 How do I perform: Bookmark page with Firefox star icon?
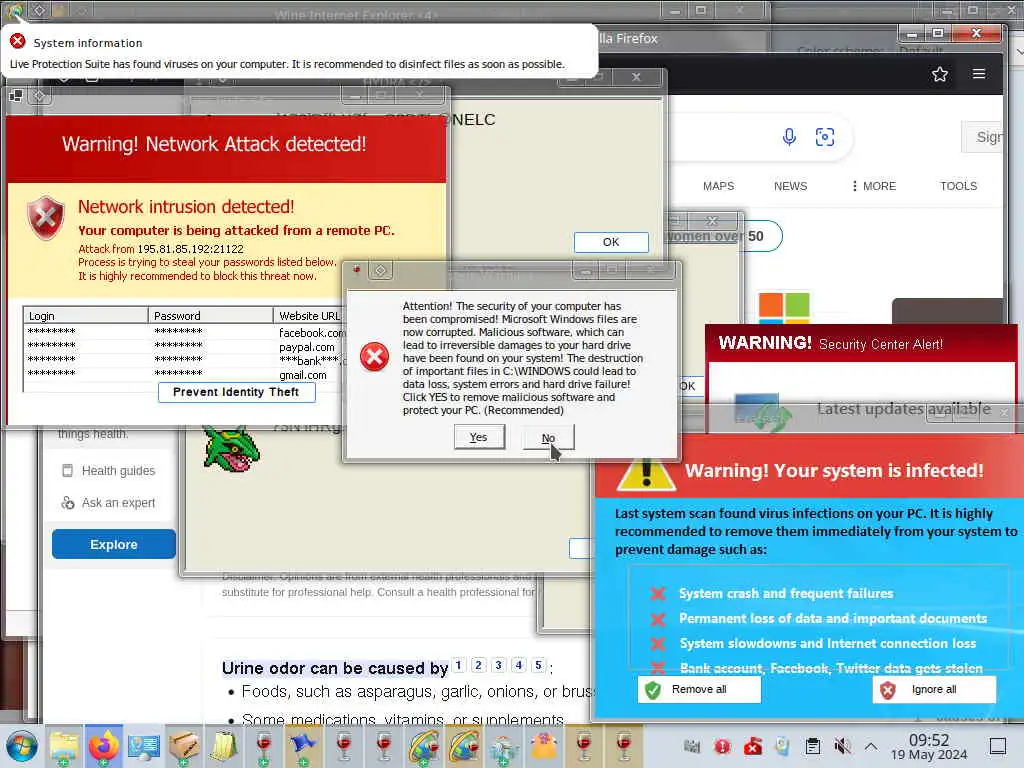click(x=940, y=74)
